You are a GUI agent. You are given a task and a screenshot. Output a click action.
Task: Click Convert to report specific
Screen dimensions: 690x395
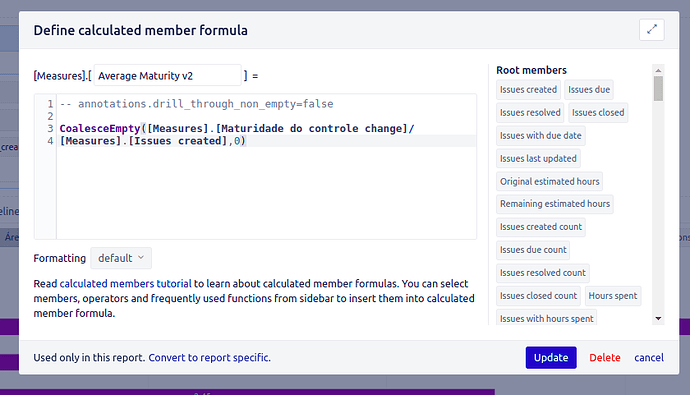(209, 358)
